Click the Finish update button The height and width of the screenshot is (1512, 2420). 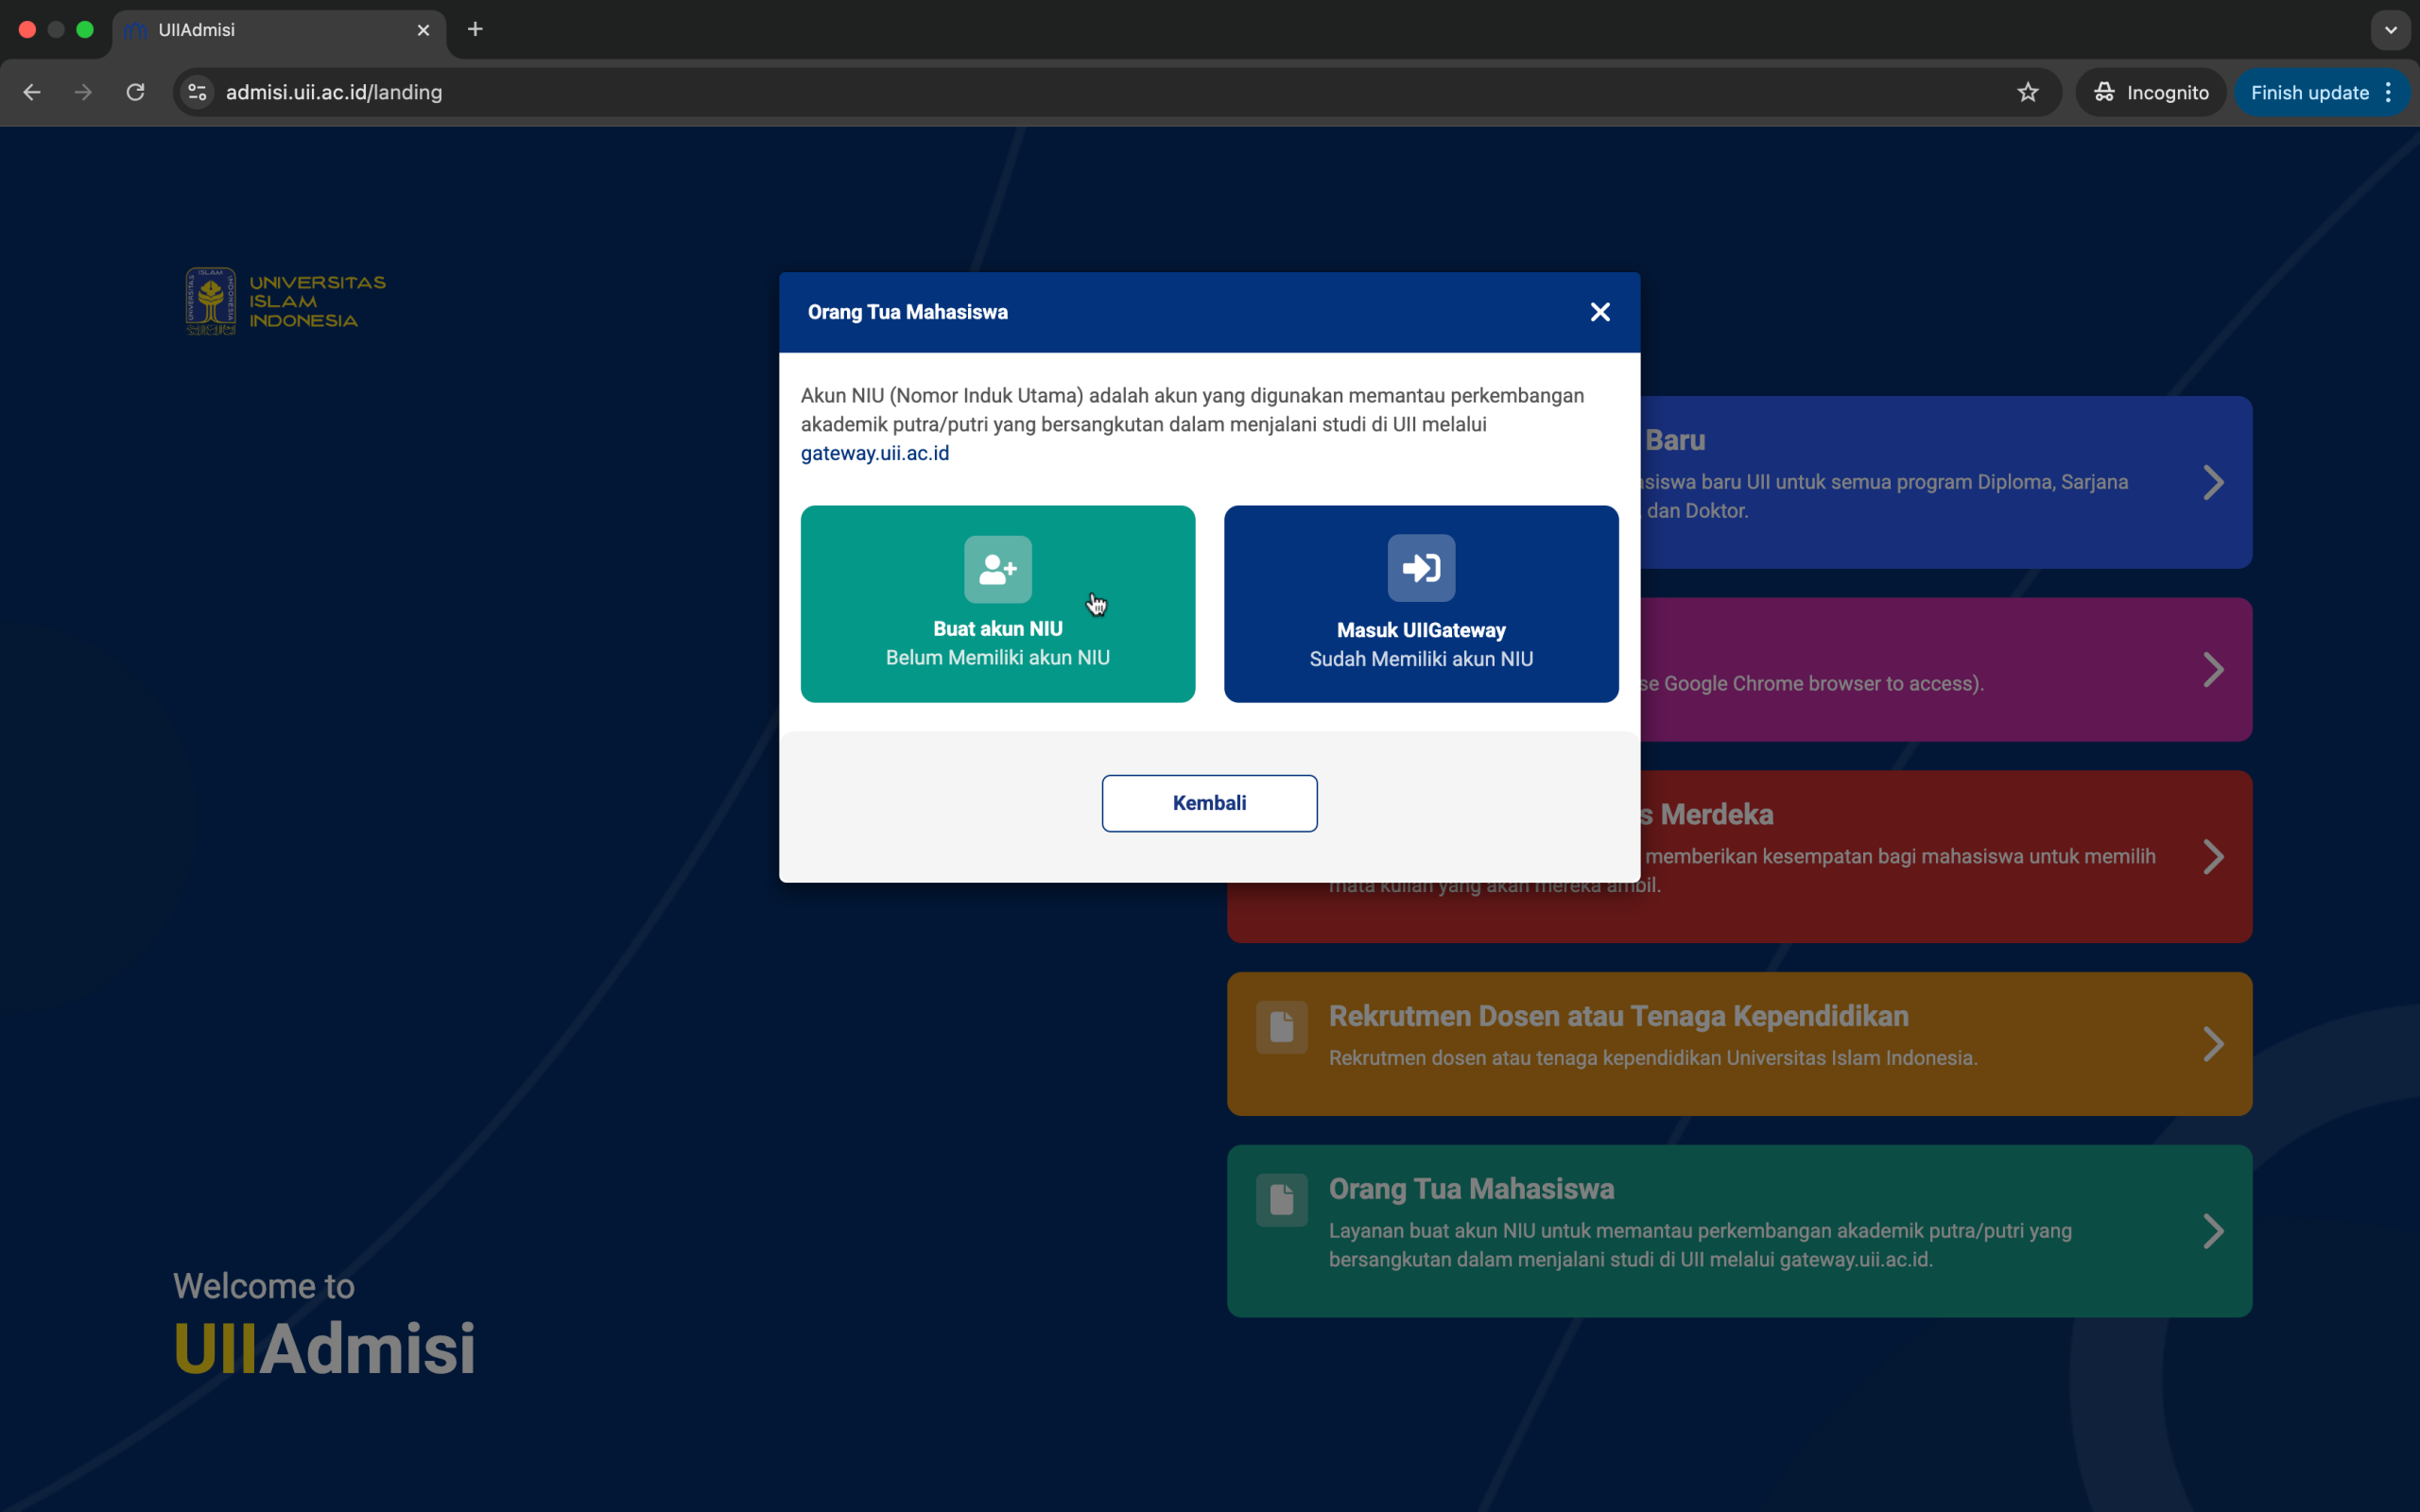point(2308,92)
